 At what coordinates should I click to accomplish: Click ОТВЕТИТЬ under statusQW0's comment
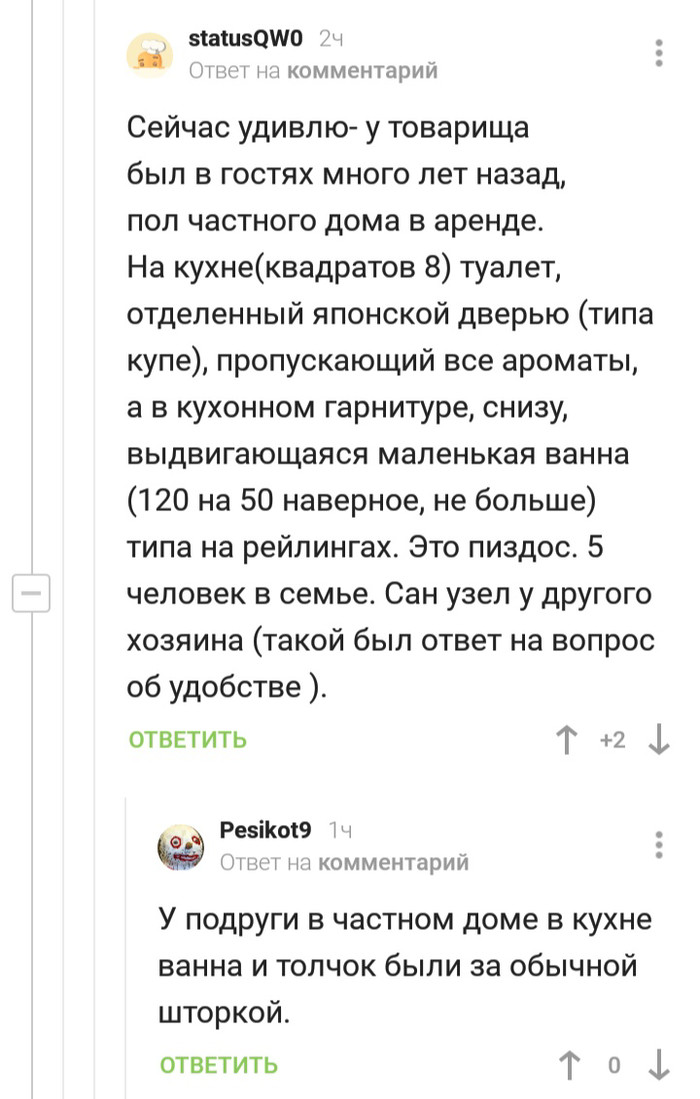tap(188, 740)
